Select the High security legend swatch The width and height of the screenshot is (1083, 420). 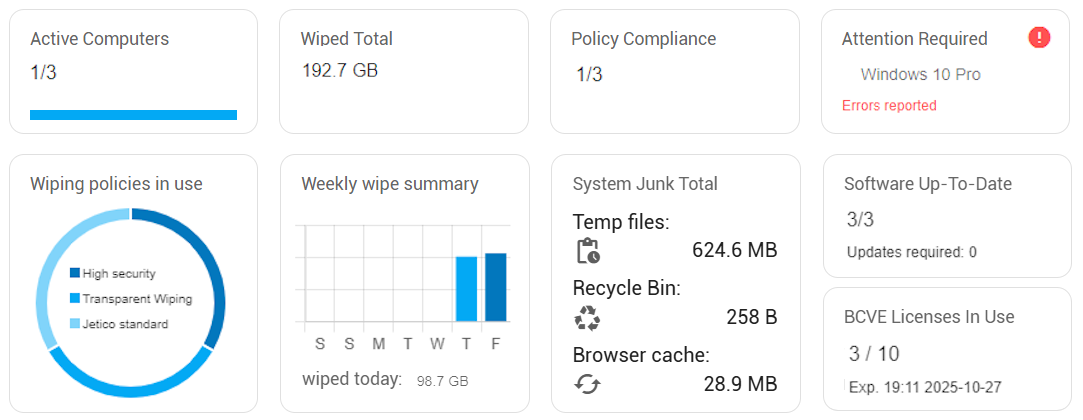(75, 274)
